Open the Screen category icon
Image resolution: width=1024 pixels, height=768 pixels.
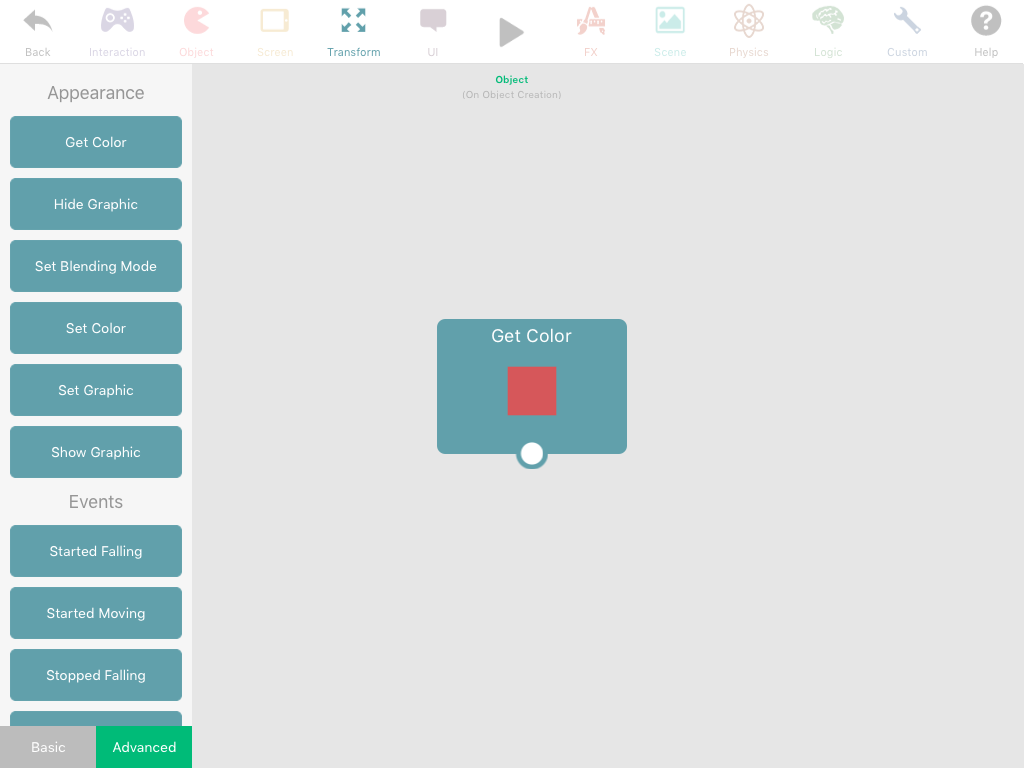pos(275,22)
